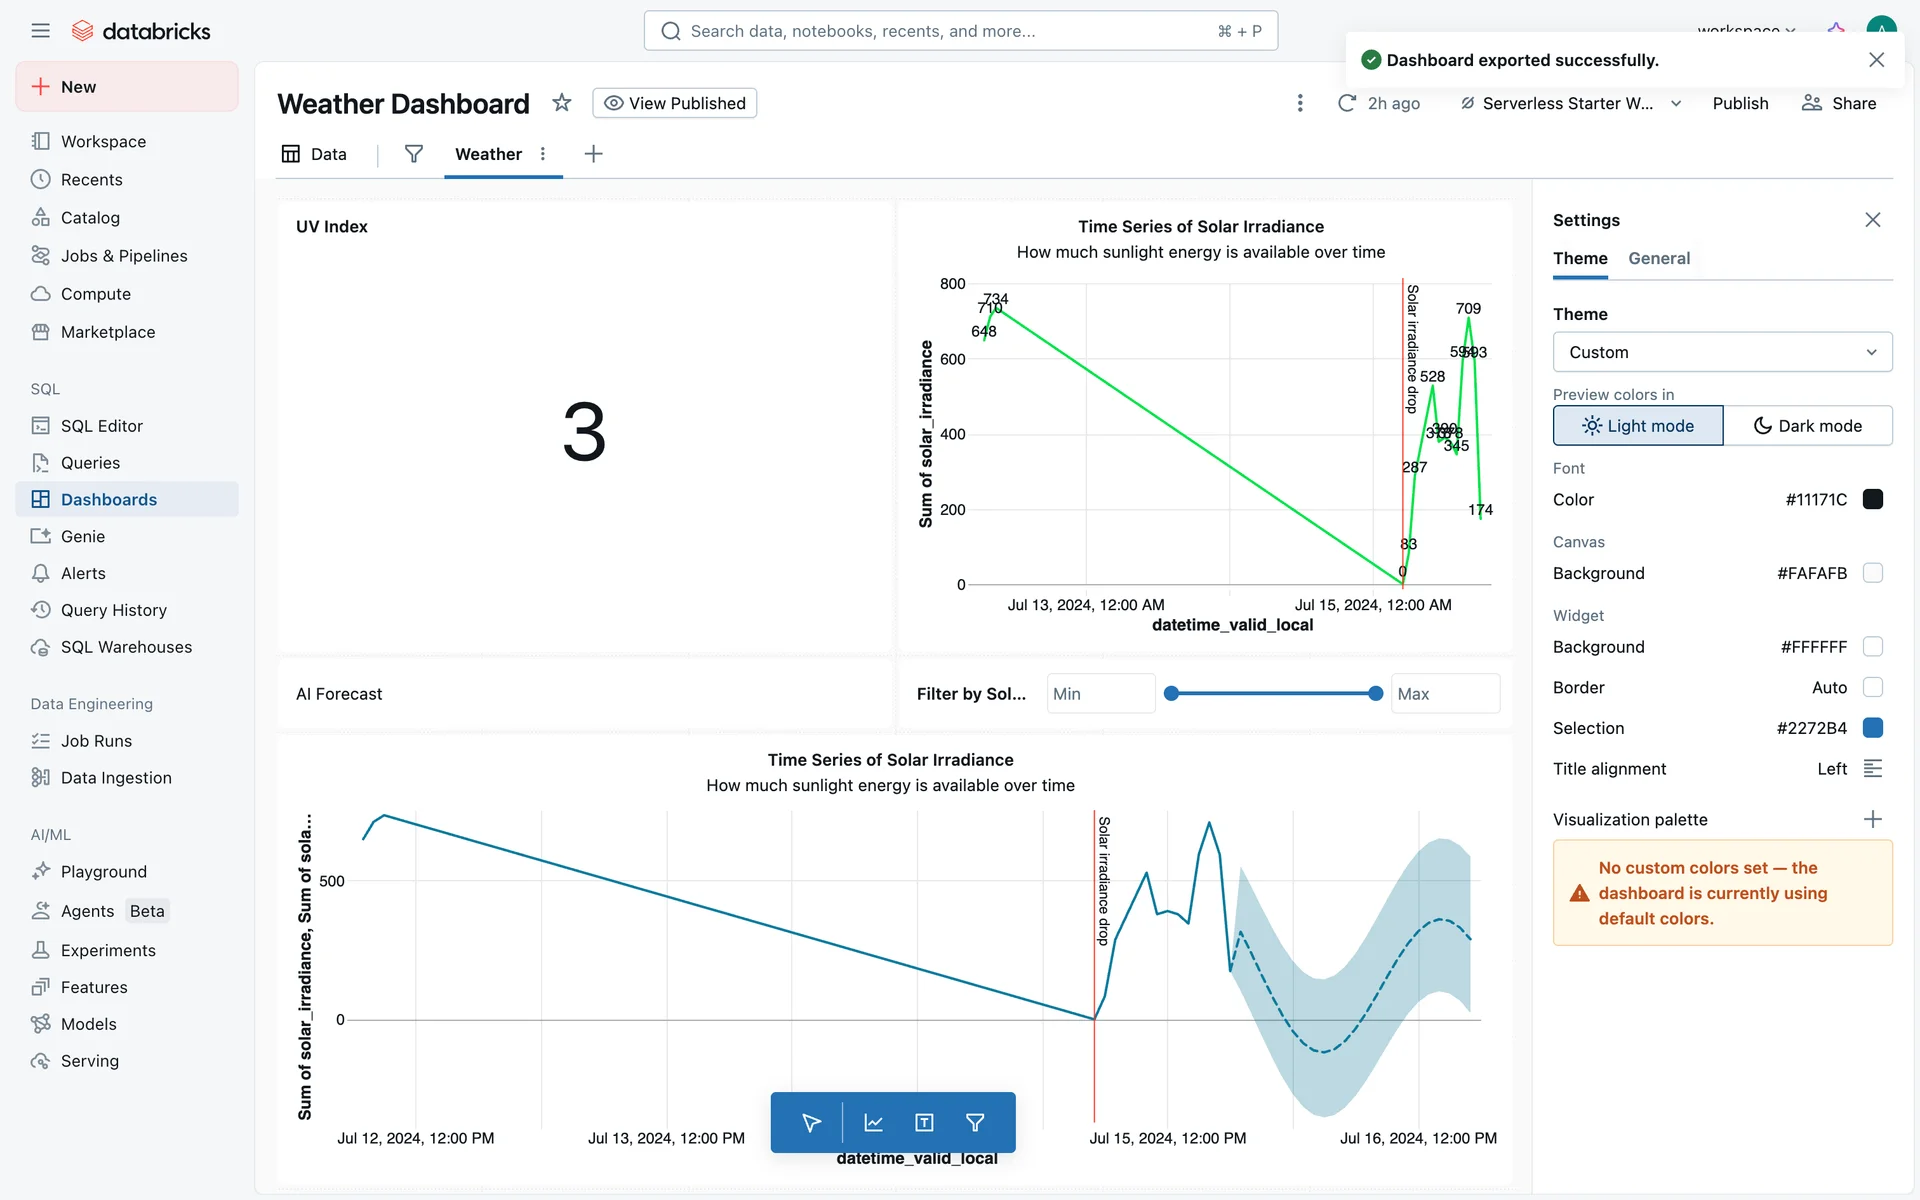This screenshot has height=1200, width=1920.
Task: Open the Theme Custom dropdown
Action: pyautogui.click(x=1721, y=352)
